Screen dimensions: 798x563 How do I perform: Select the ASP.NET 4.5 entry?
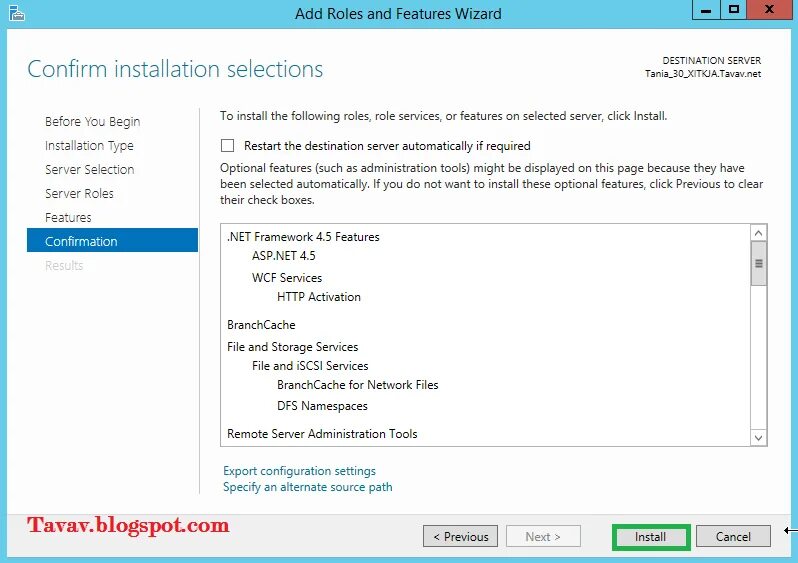pyautogui.click(x=283, y=256)
